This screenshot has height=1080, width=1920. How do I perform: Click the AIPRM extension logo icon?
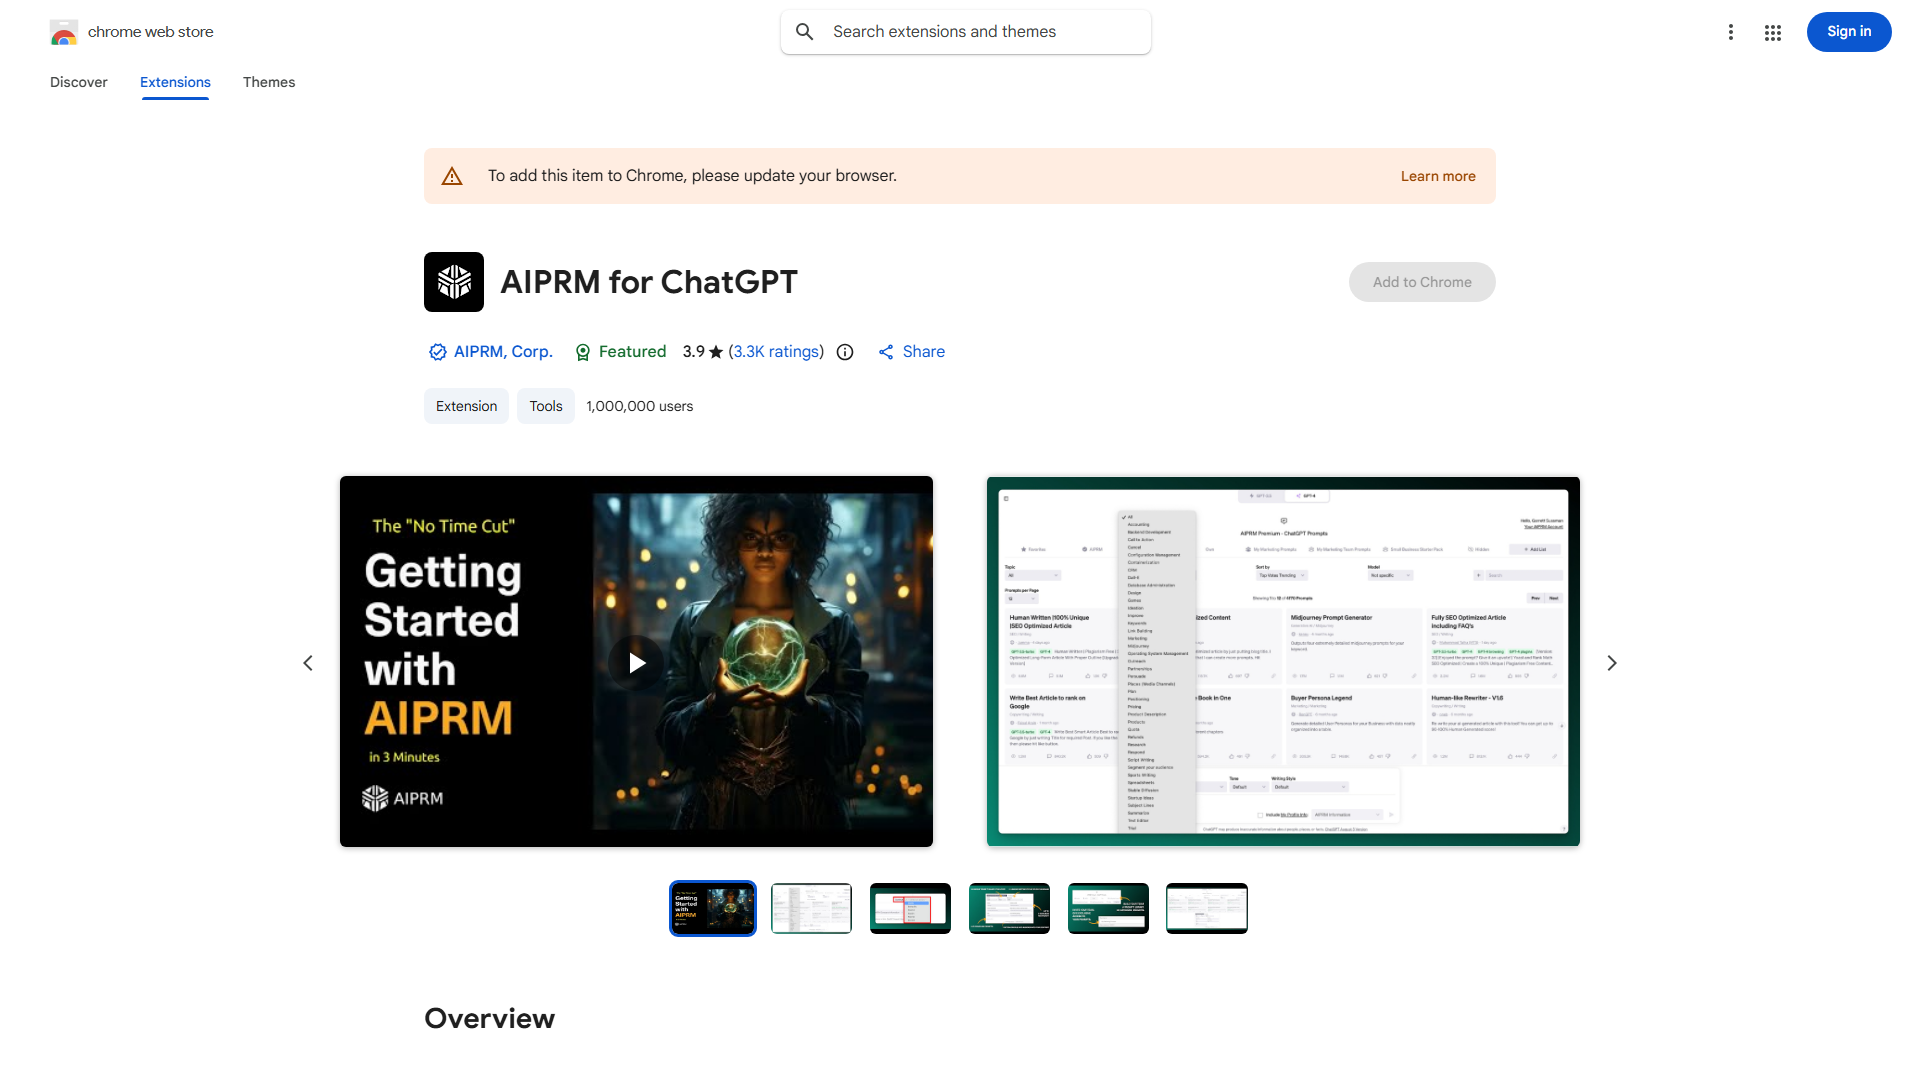pos(453,281)
